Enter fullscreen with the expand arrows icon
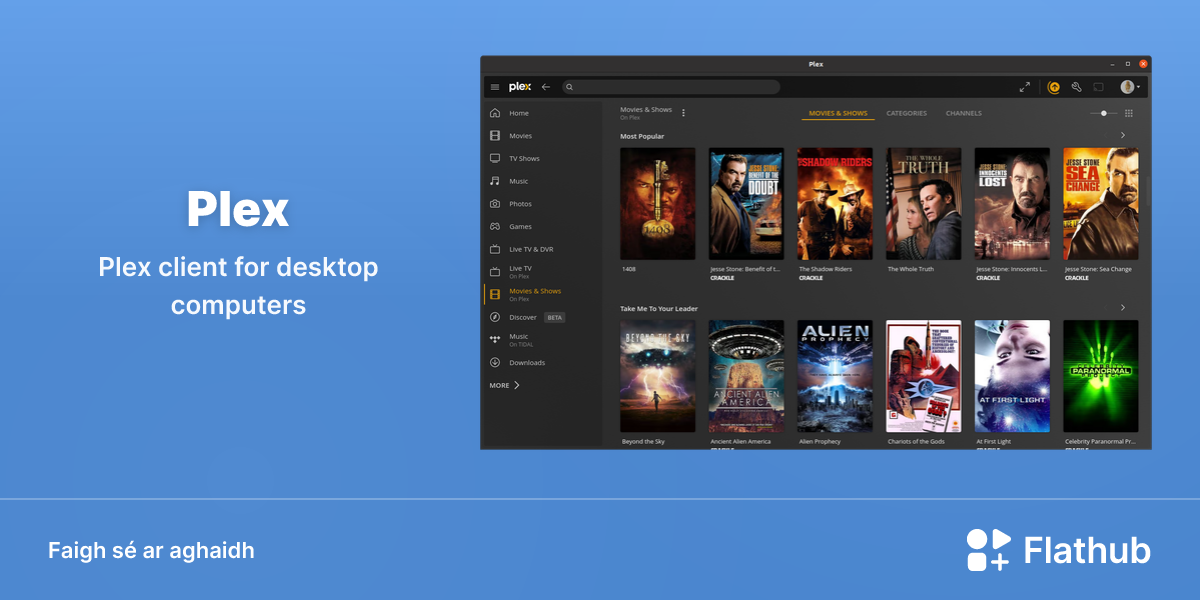 pyautogui.click(x=1025, y=87)
